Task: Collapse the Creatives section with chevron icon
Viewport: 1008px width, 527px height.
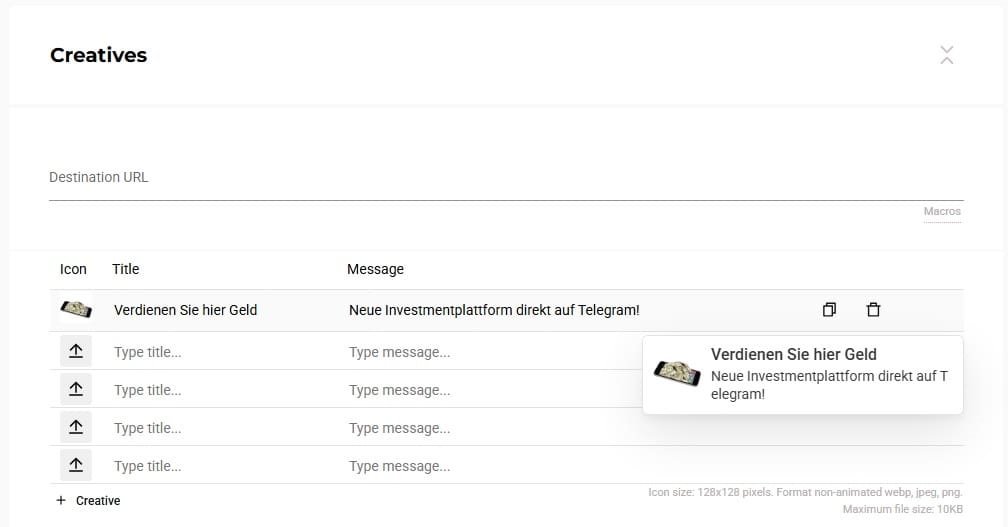Action: point(946,55)
